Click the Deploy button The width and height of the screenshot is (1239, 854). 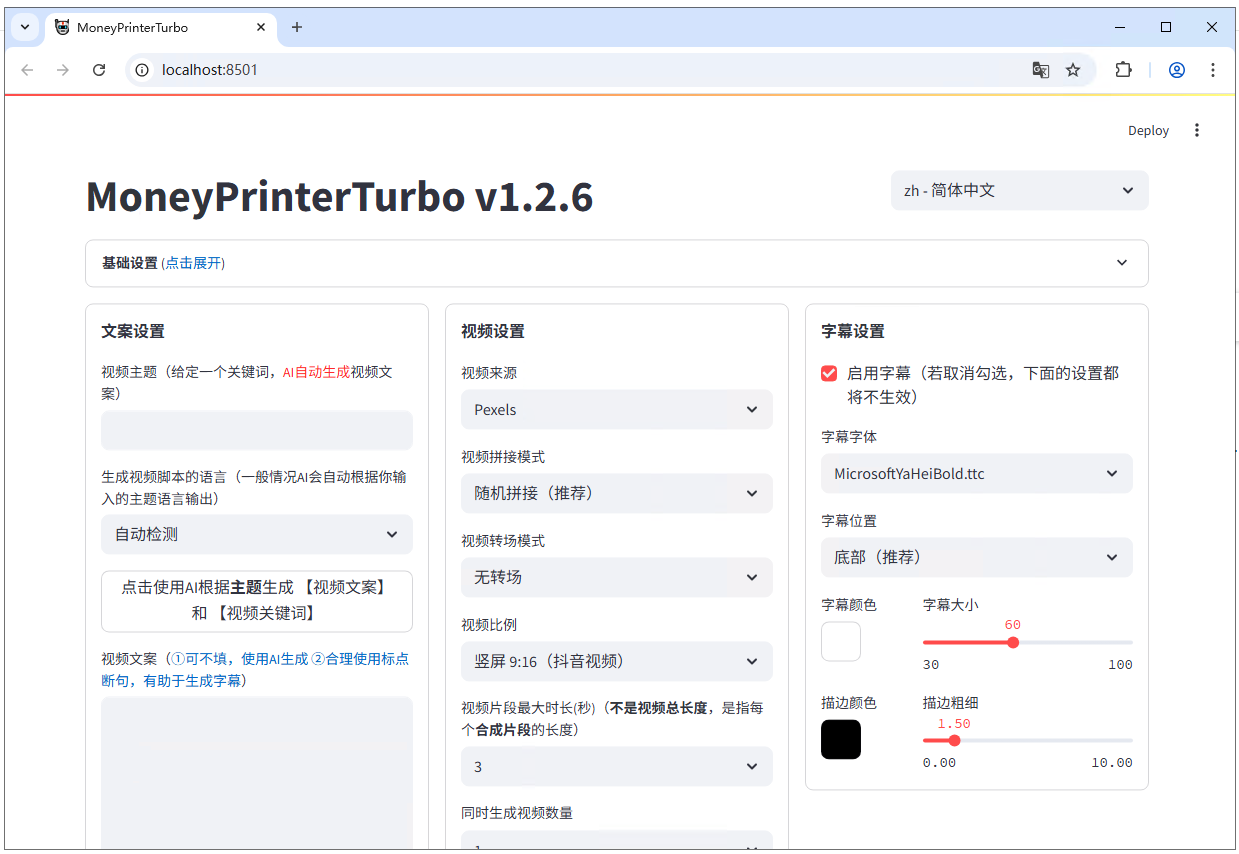(1148, 130)
